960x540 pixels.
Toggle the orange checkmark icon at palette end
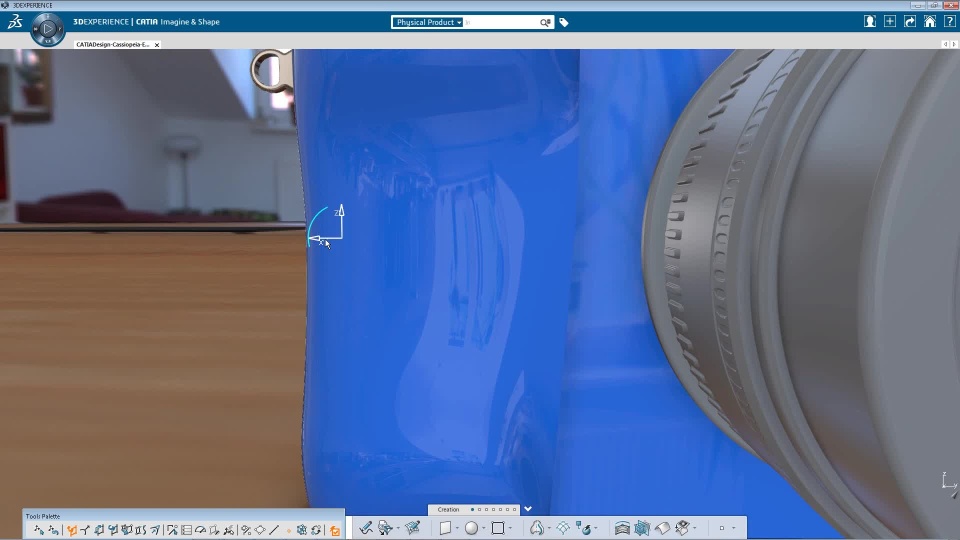point(335,530)
